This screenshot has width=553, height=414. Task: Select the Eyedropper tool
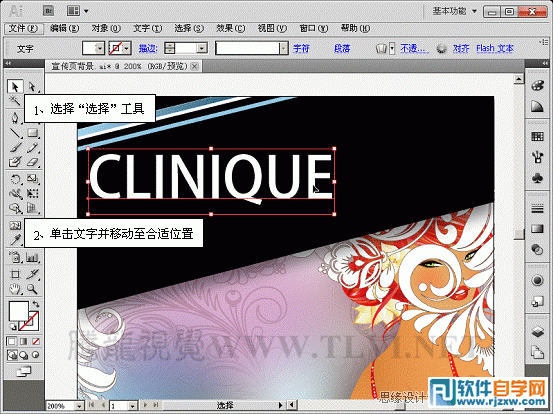[x=15, y=240]
